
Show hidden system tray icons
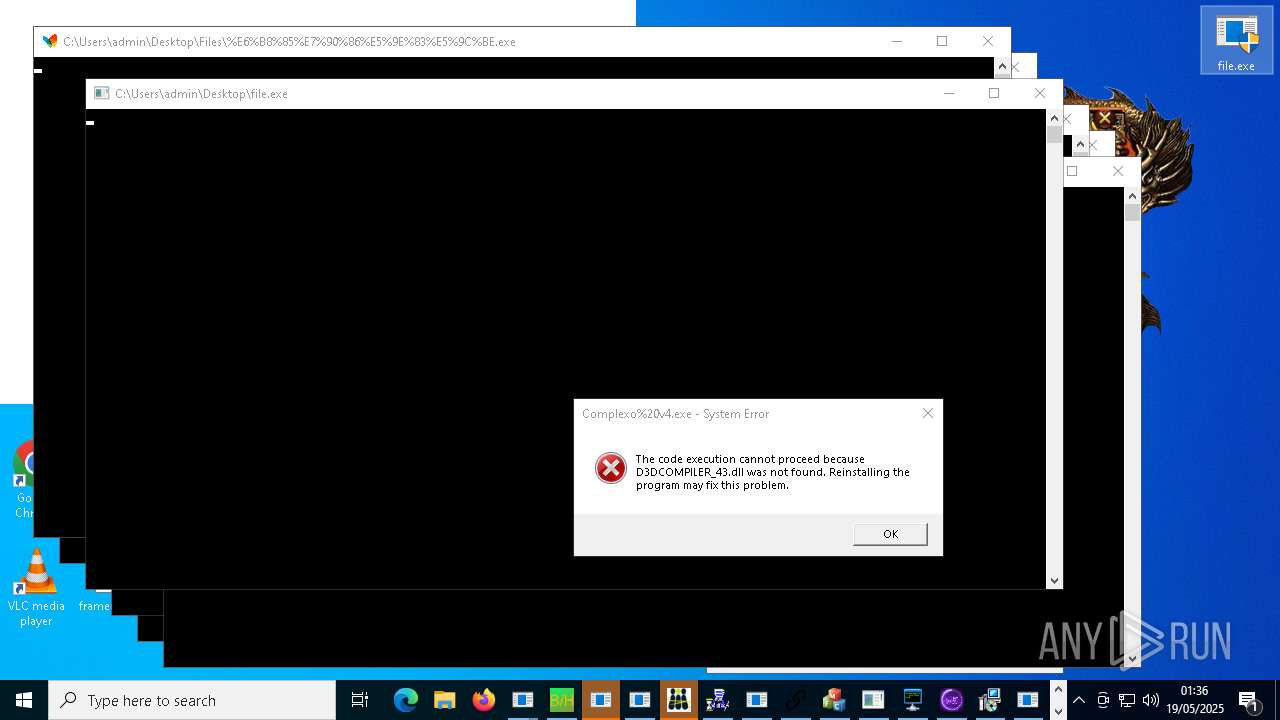click(x=1079, y=700)
